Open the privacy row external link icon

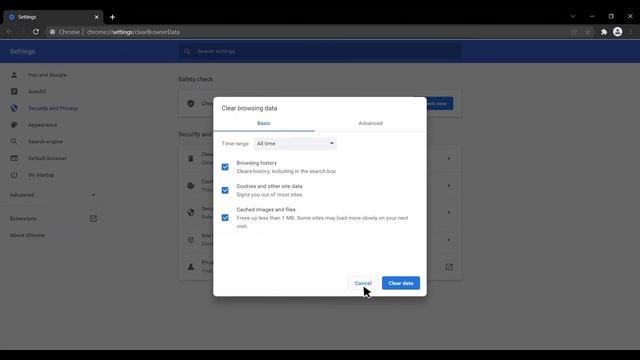[449, 267]
